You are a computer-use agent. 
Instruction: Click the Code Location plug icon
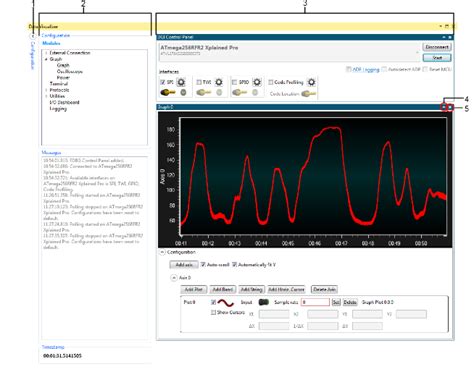pyautogui.click(x=308, y=94)
